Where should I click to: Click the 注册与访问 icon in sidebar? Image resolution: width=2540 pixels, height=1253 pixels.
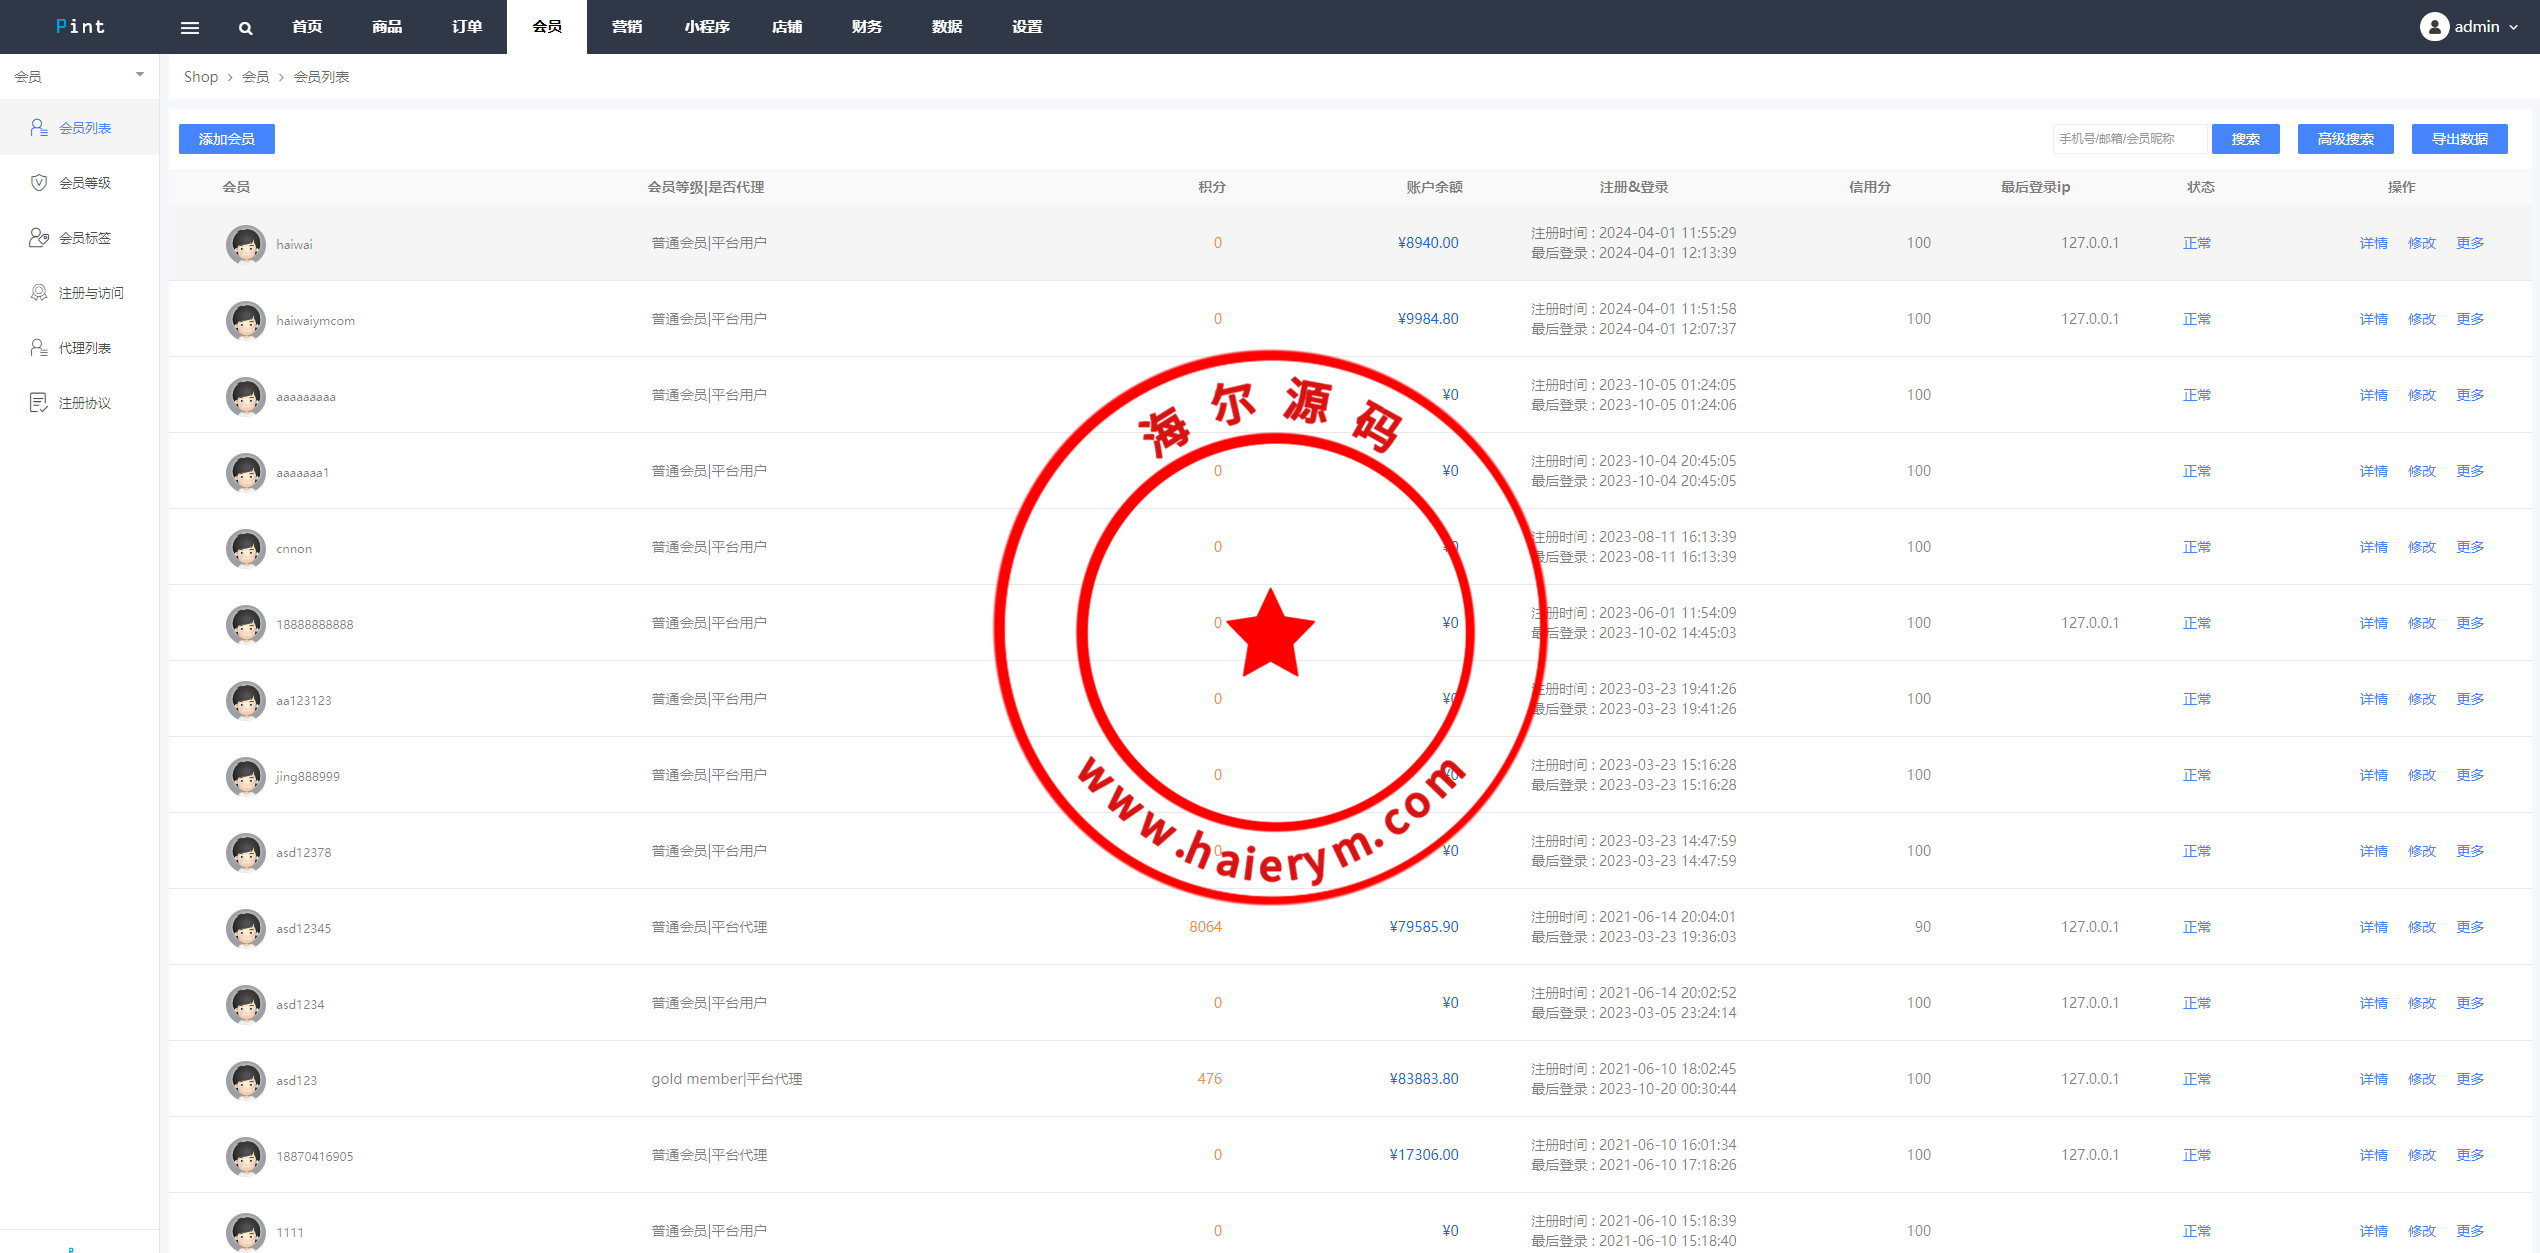click(x=39, y=292)
